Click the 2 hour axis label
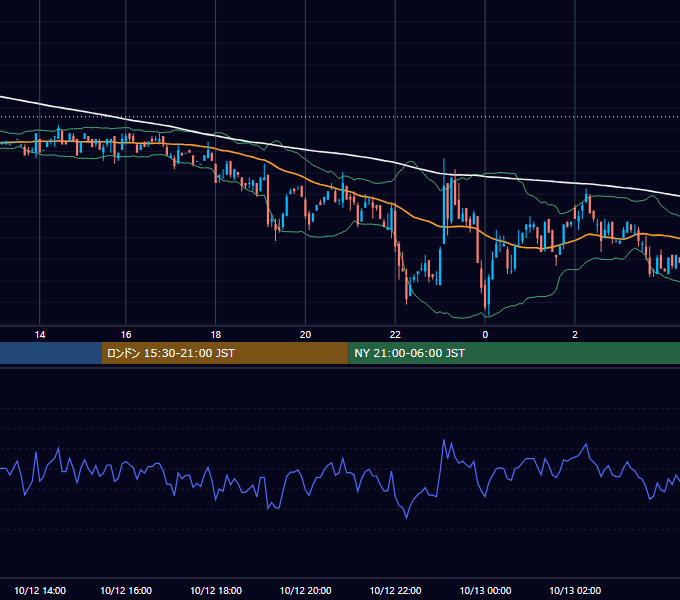The width and height of the screenshot is (680, 600). pos(575,335)
